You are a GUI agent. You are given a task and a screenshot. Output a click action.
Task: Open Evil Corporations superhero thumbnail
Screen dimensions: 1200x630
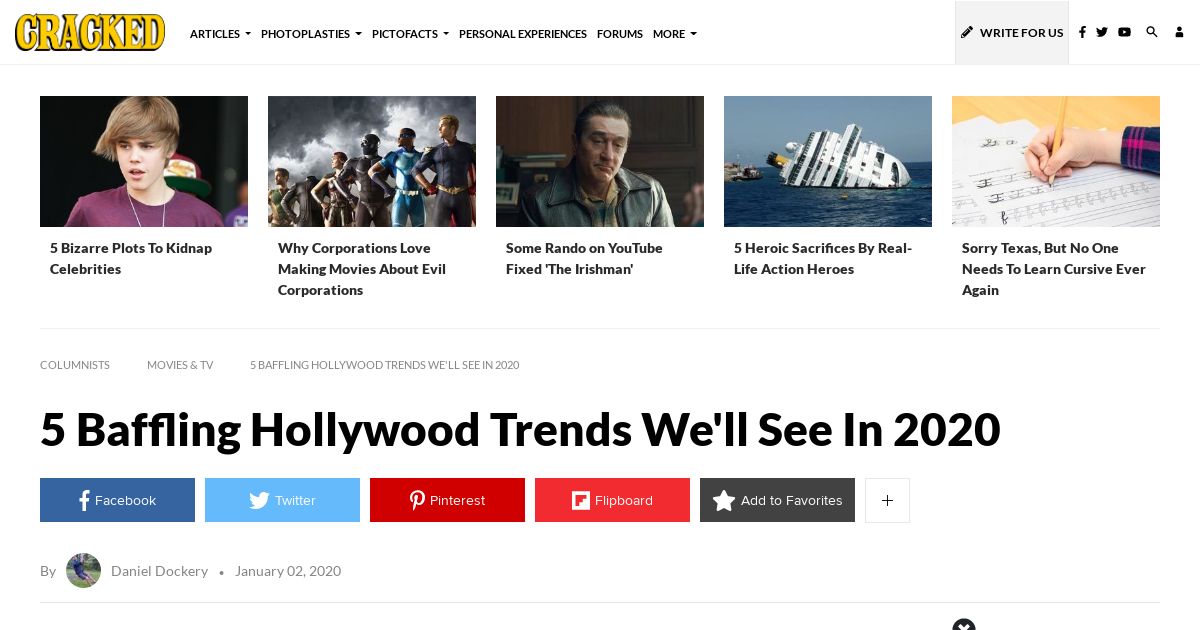[x=372, y=161]
